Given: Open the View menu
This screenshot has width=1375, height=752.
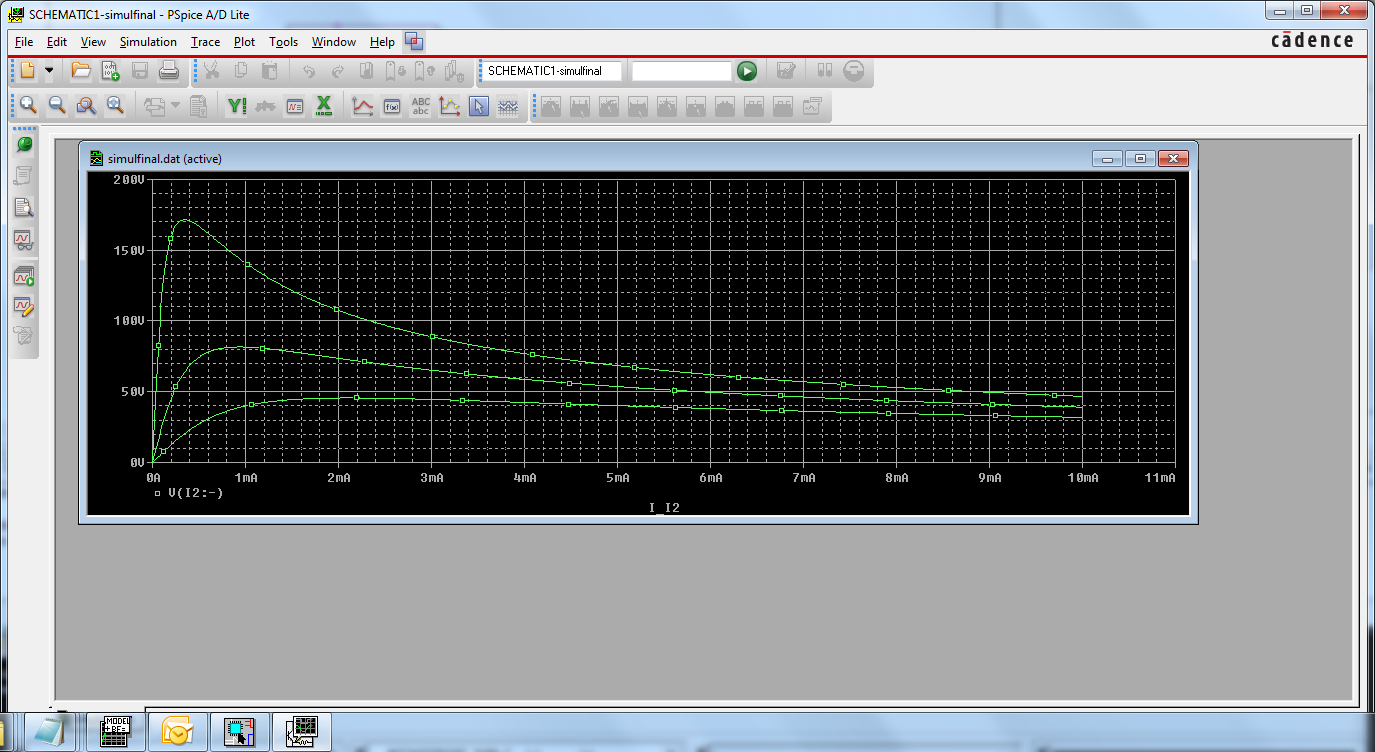Looking at the screenshot, I should tap(93, 42).
